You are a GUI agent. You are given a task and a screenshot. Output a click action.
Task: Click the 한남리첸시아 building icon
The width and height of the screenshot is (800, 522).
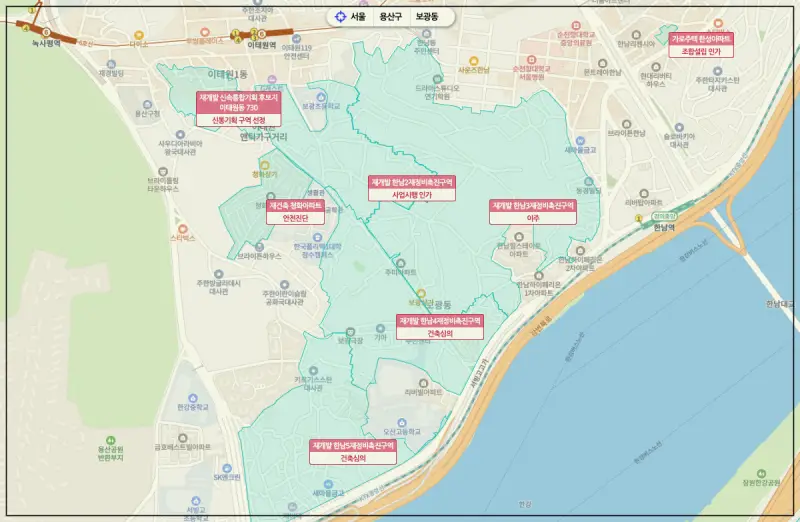click(x=636, y=35)
